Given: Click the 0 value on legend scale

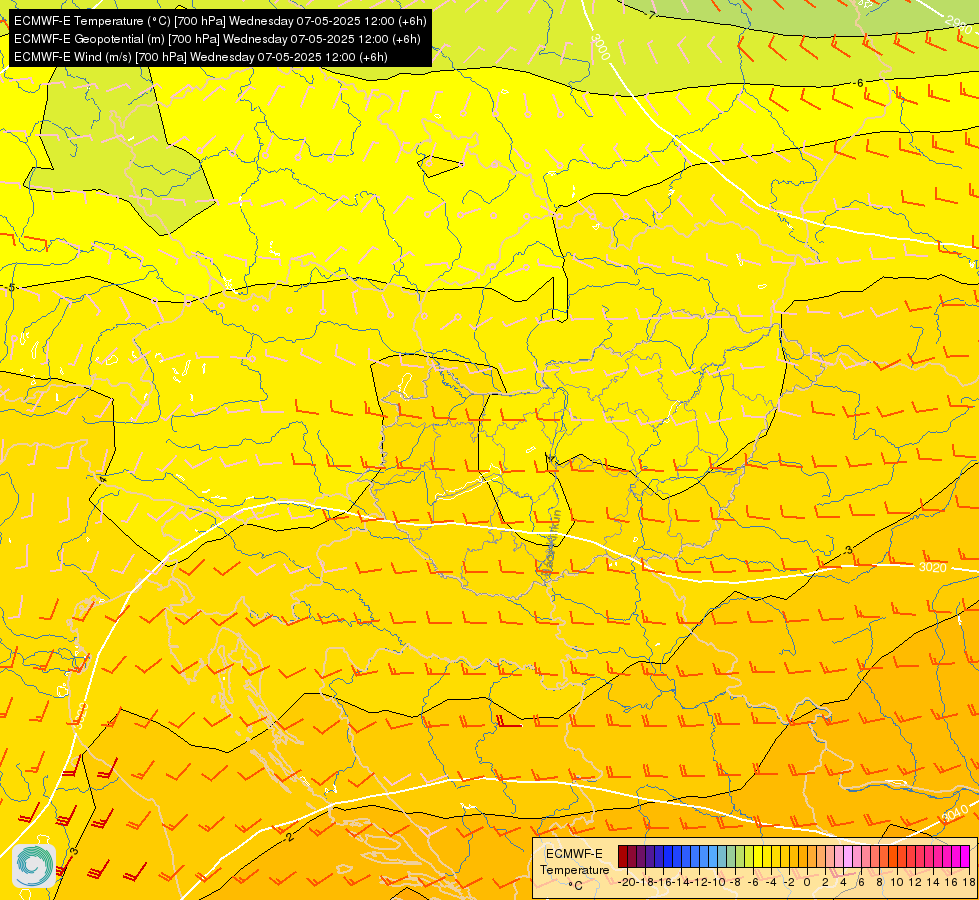Looking at the screenshot, I should [807, 882].
